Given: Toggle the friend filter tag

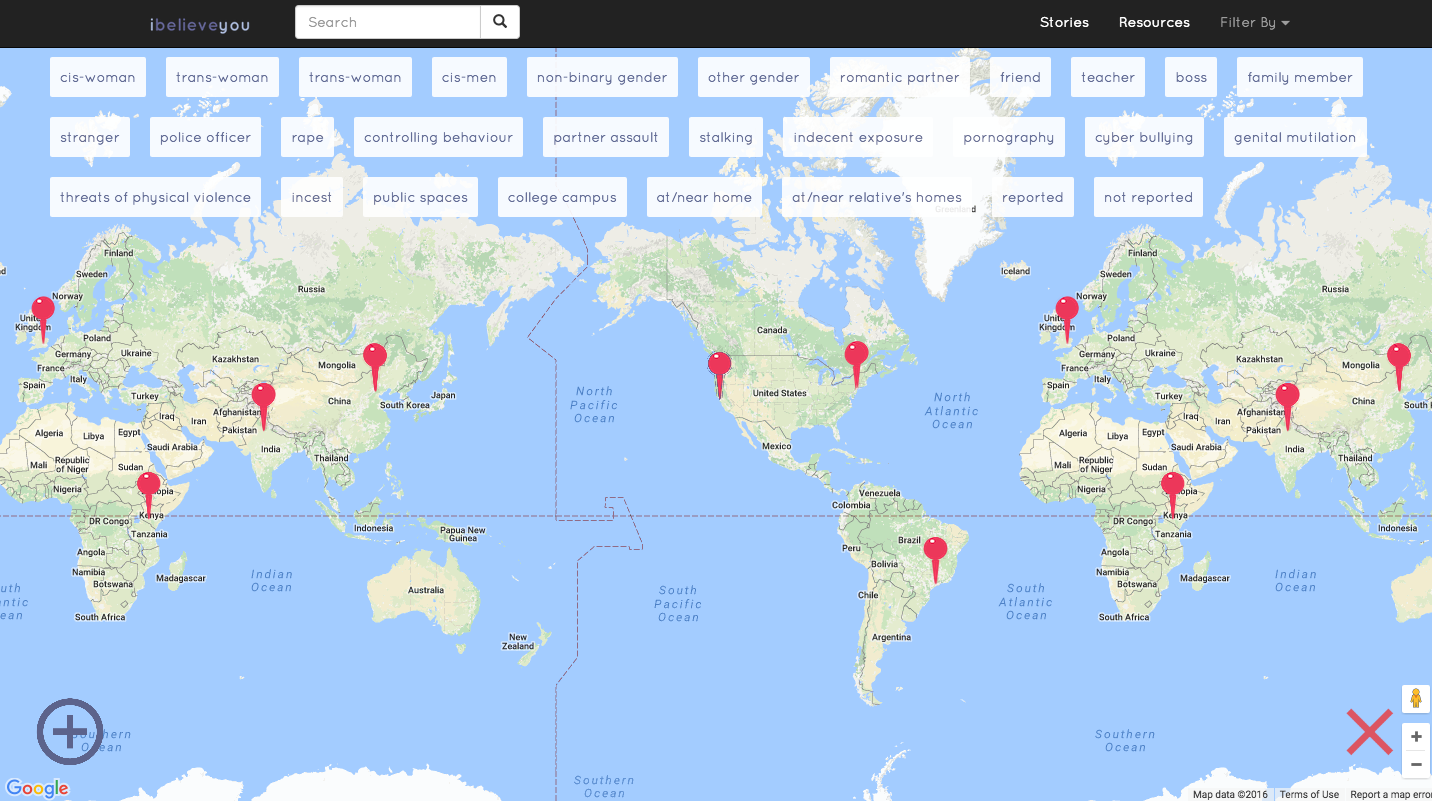Looking at the screenshot, I should (x=1020, y=77).
